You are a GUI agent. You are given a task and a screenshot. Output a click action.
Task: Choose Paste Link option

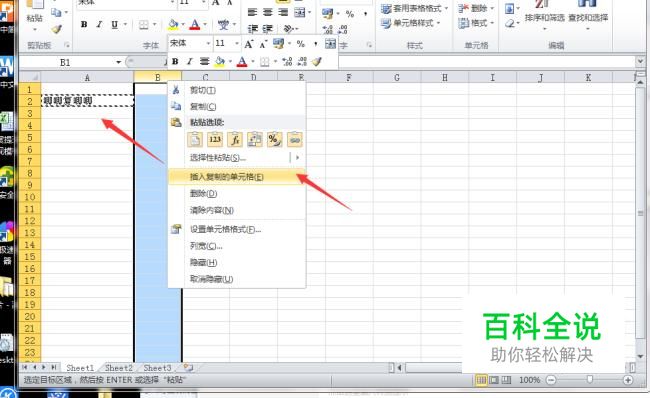click(x=294, y=140)
